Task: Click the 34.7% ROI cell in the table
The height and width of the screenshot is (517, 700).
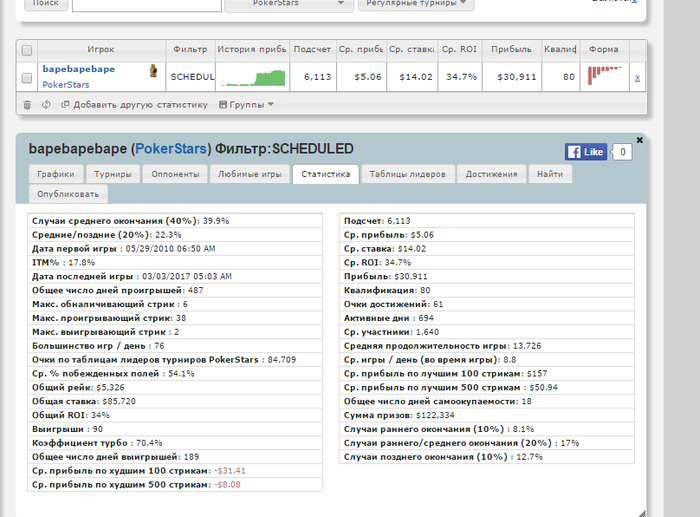Action: [462, 77]
